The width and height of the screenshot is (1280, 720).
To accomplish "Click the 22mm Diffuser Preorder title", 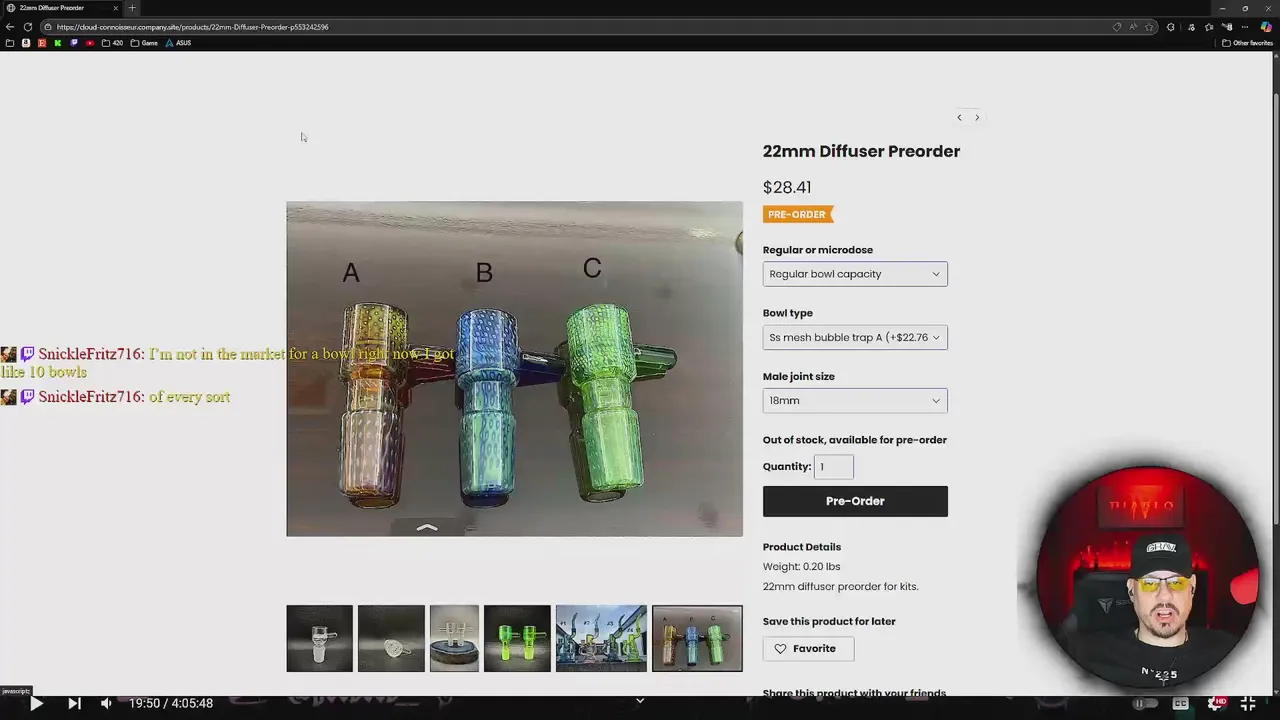I will pos(861,152).
